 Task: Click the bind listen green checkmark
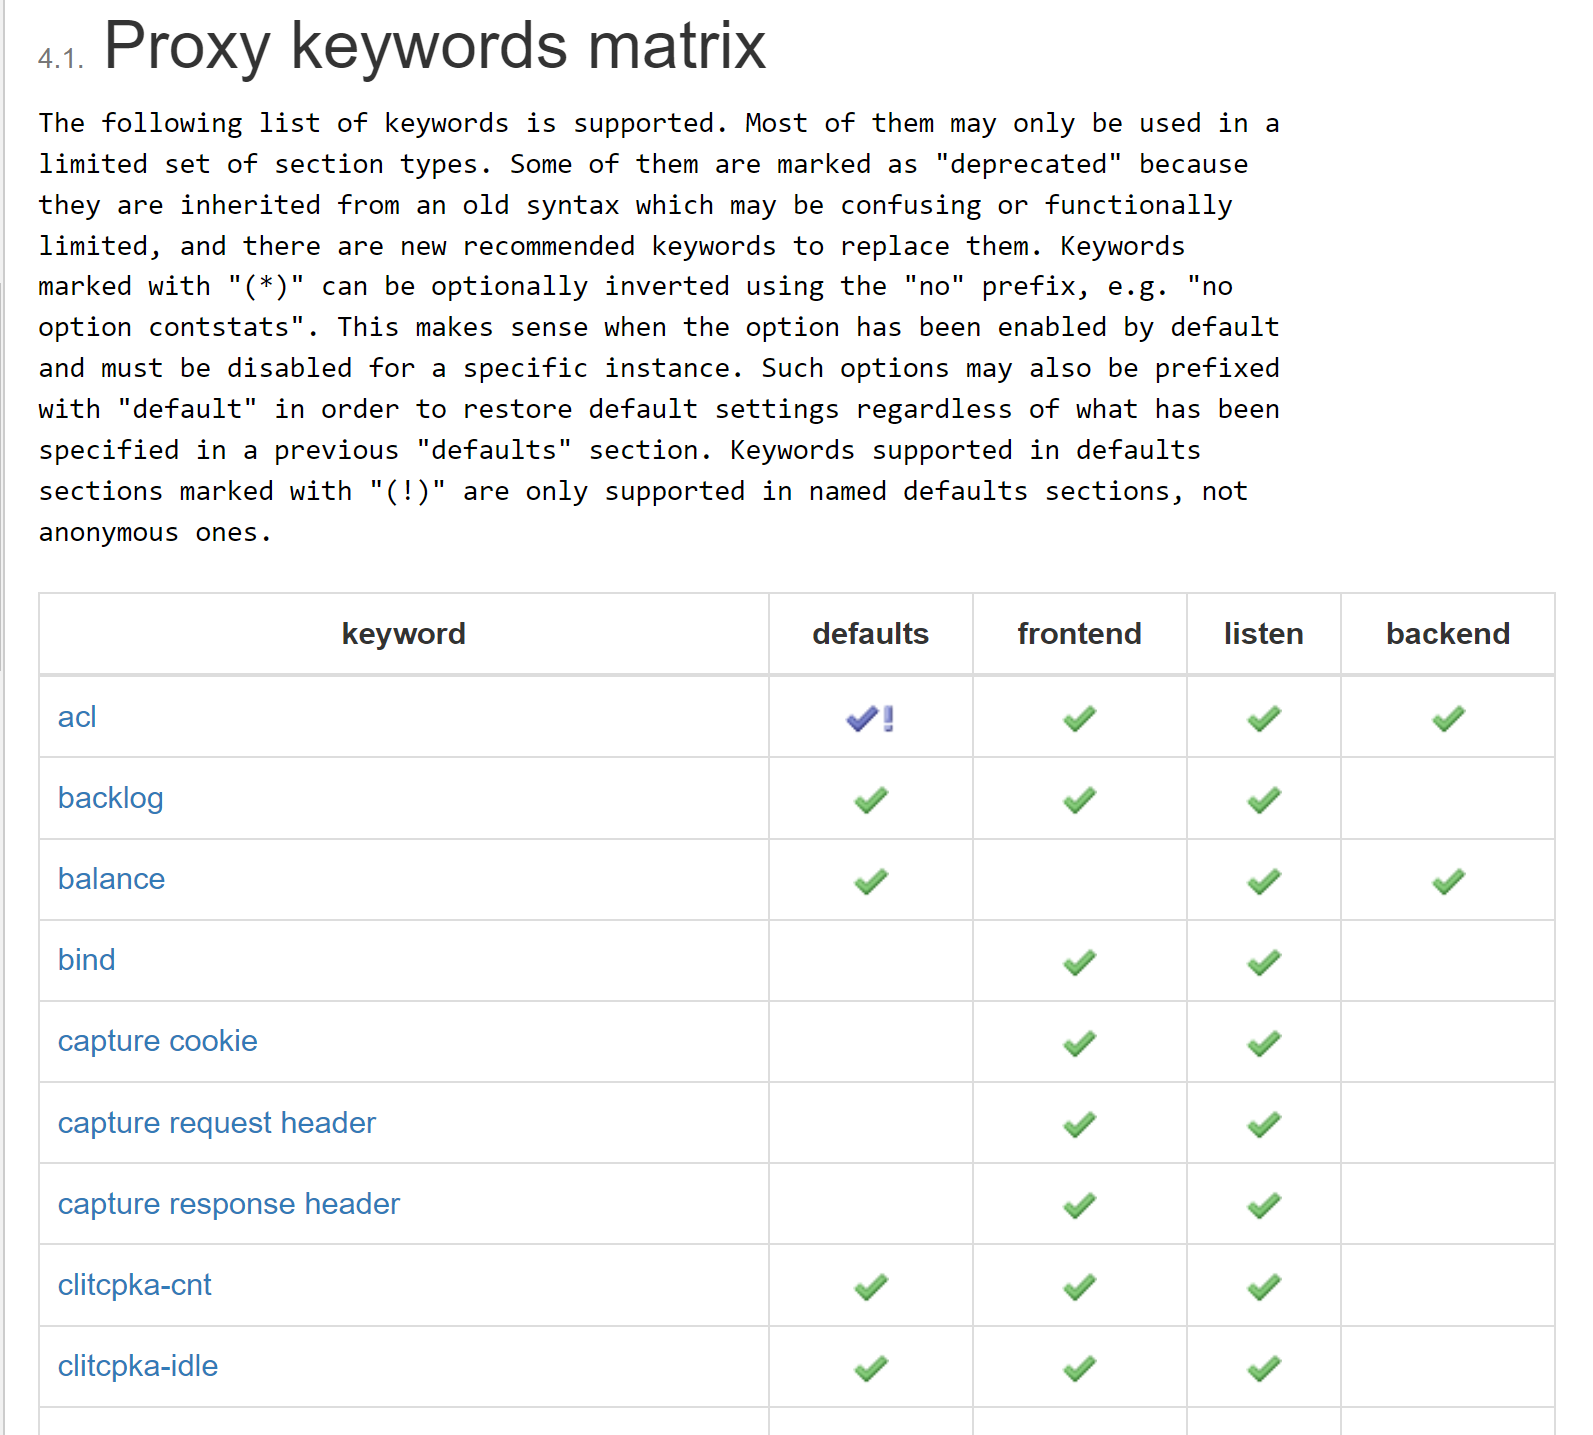point(1264,962)
